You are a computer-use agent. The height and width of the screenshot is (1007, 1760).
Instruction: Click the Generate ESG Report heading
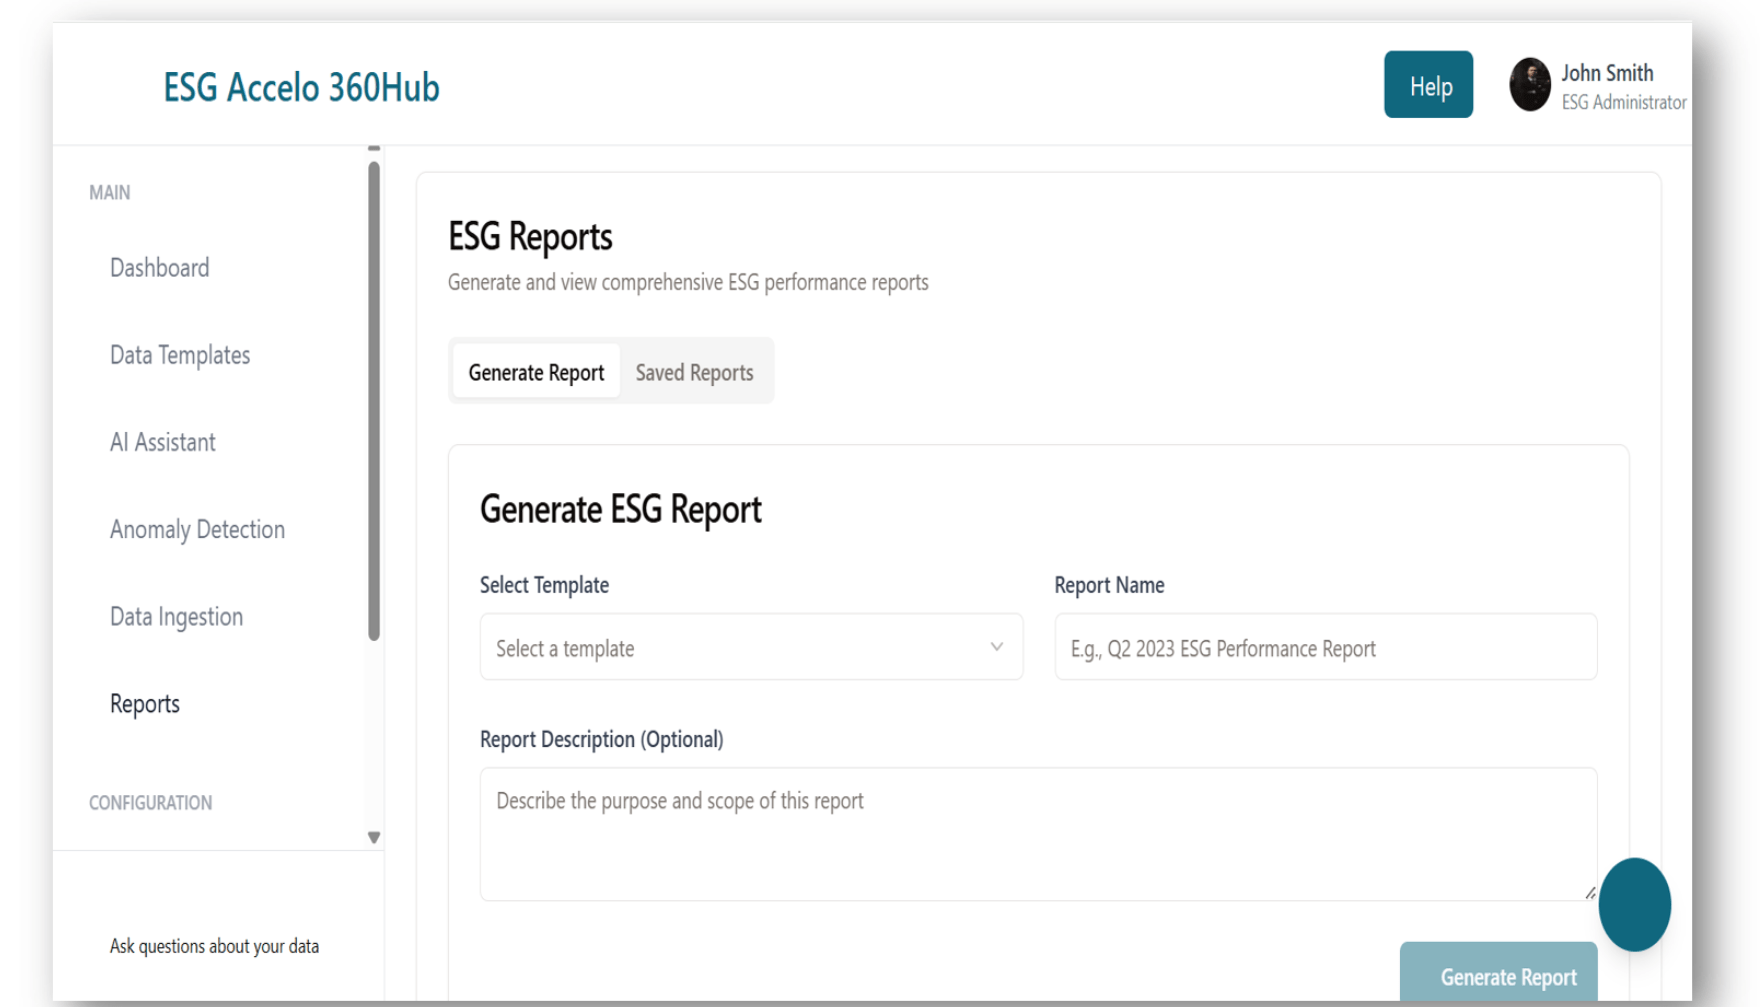coord(620,510)
